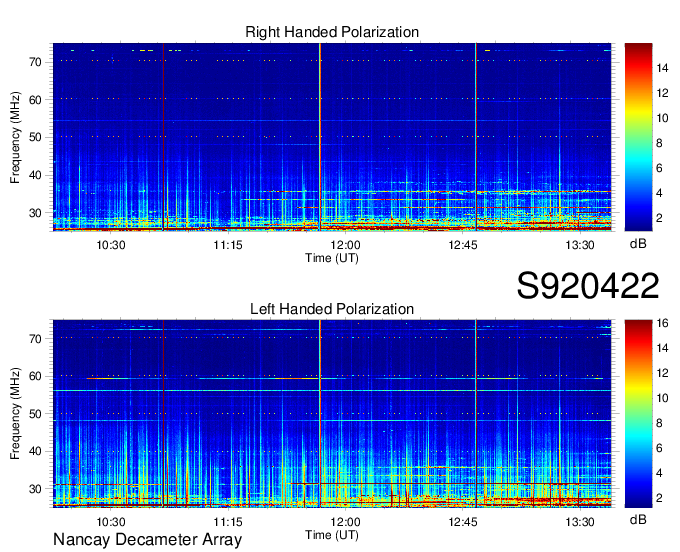Click the top plot's "Frequency (MHz)" axis label
The height and width of the screenshot is (552, 680).
click(x=15, y=137)
